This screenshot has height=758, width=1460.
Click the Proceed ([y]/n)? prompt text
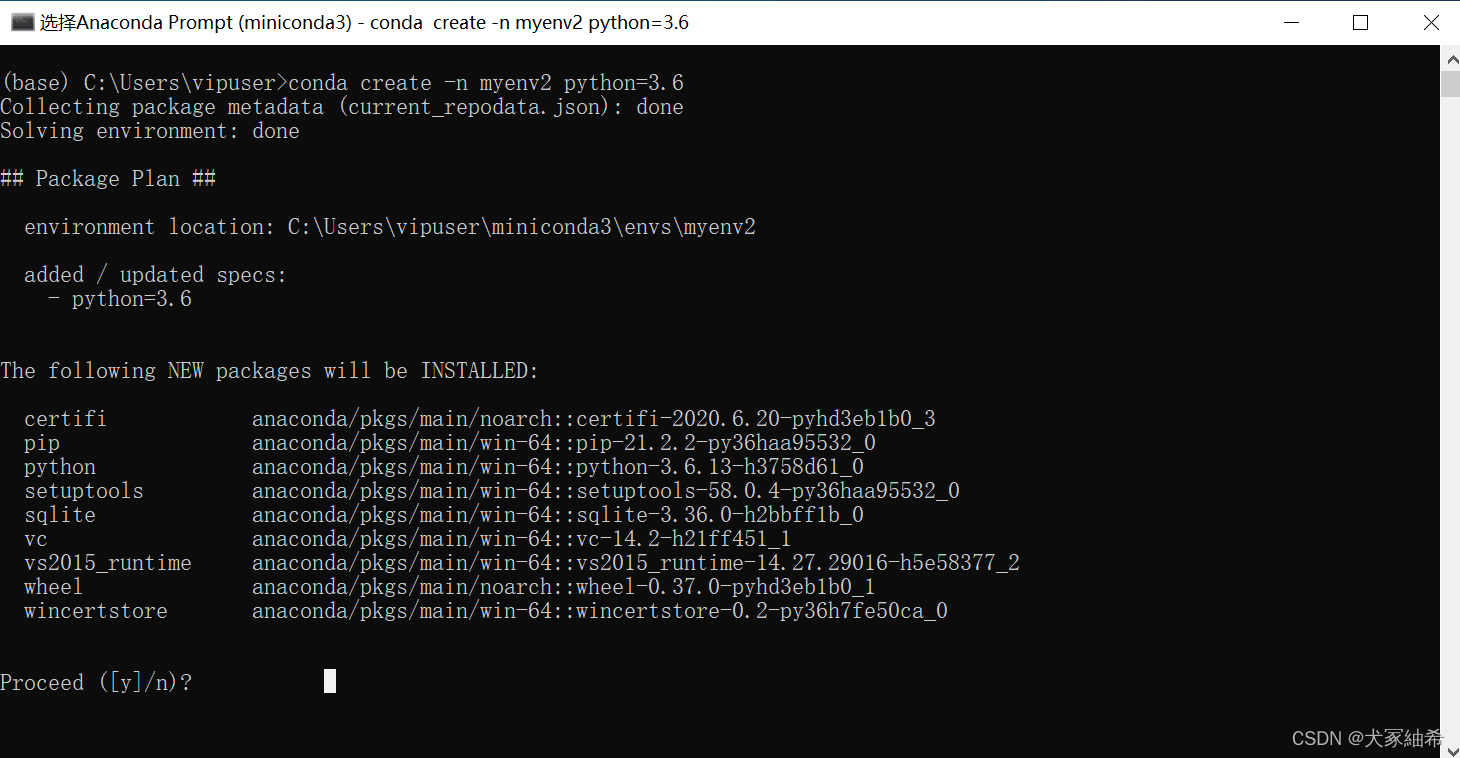[96, 683]
